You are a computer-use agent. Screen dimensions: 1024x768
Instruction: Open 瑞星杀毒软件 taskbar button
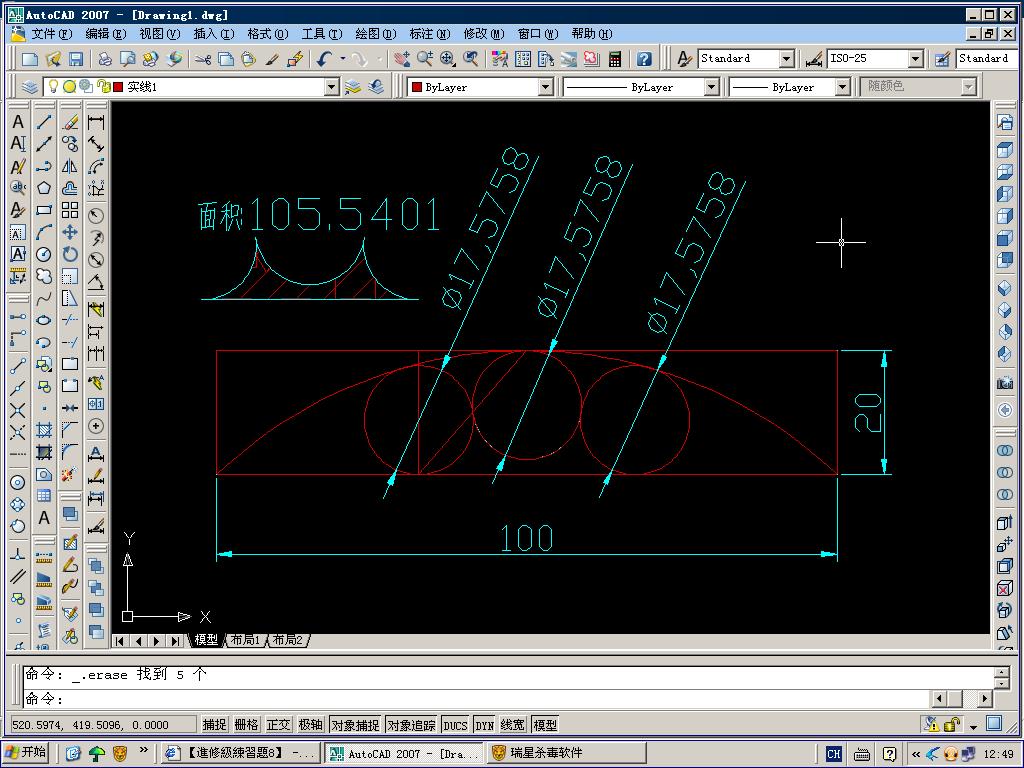tap(566, 754)
